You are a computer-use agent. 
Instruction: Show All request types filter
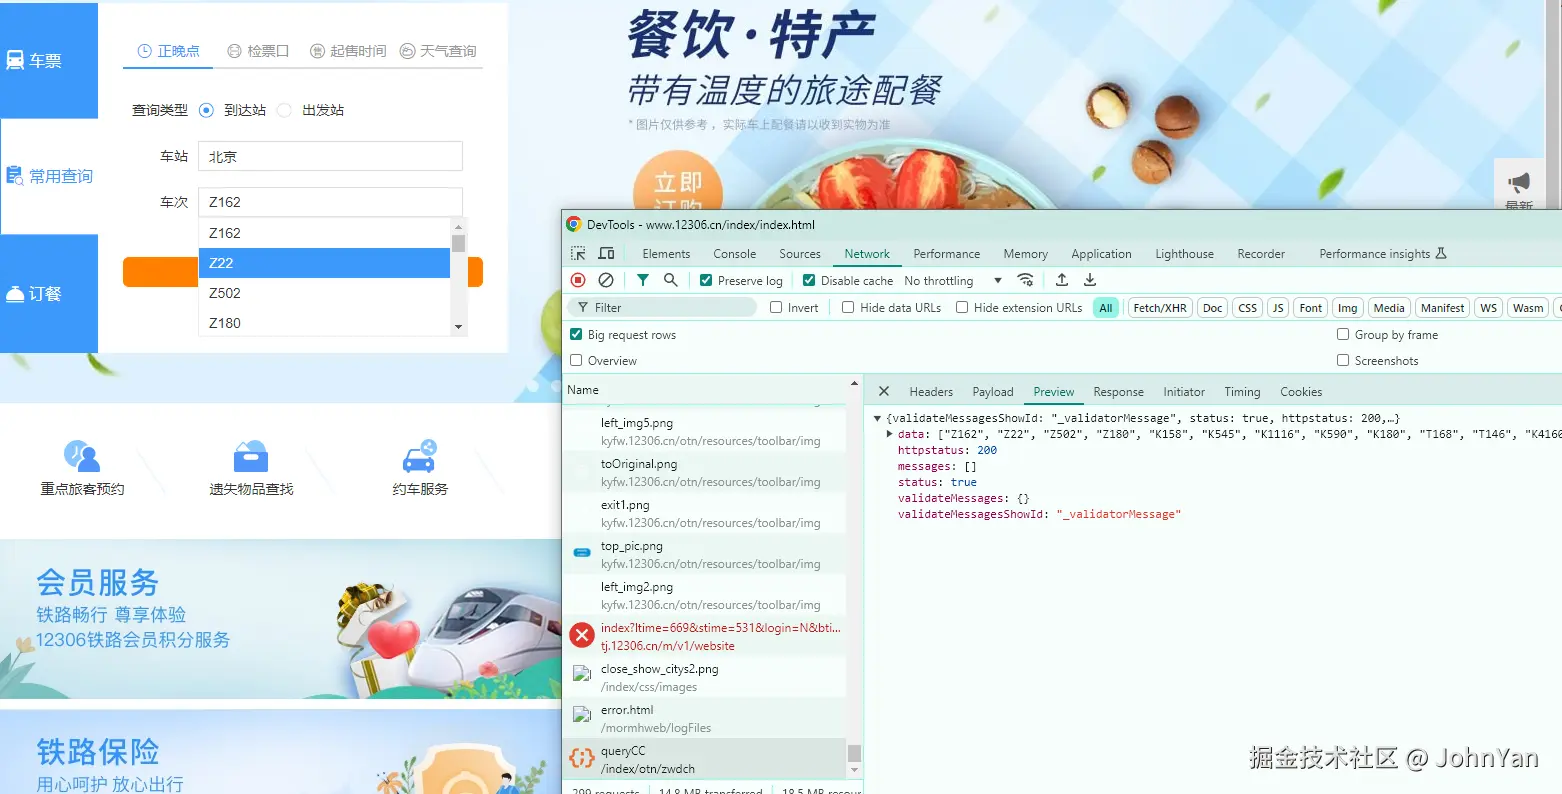point(1105,308)
